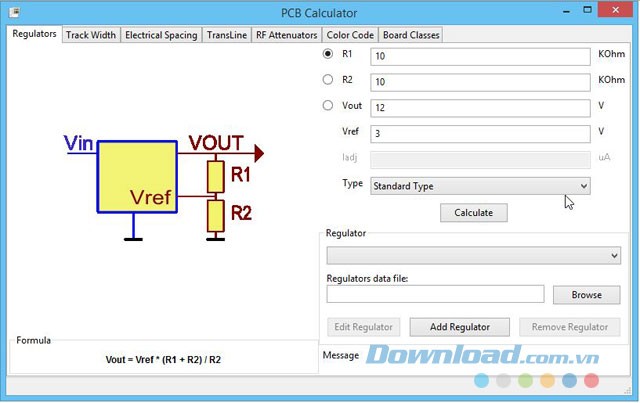Screen dimensions: 640x403
Task: Maximize the PCB Calculator window
Action: [x=587, y=10]
